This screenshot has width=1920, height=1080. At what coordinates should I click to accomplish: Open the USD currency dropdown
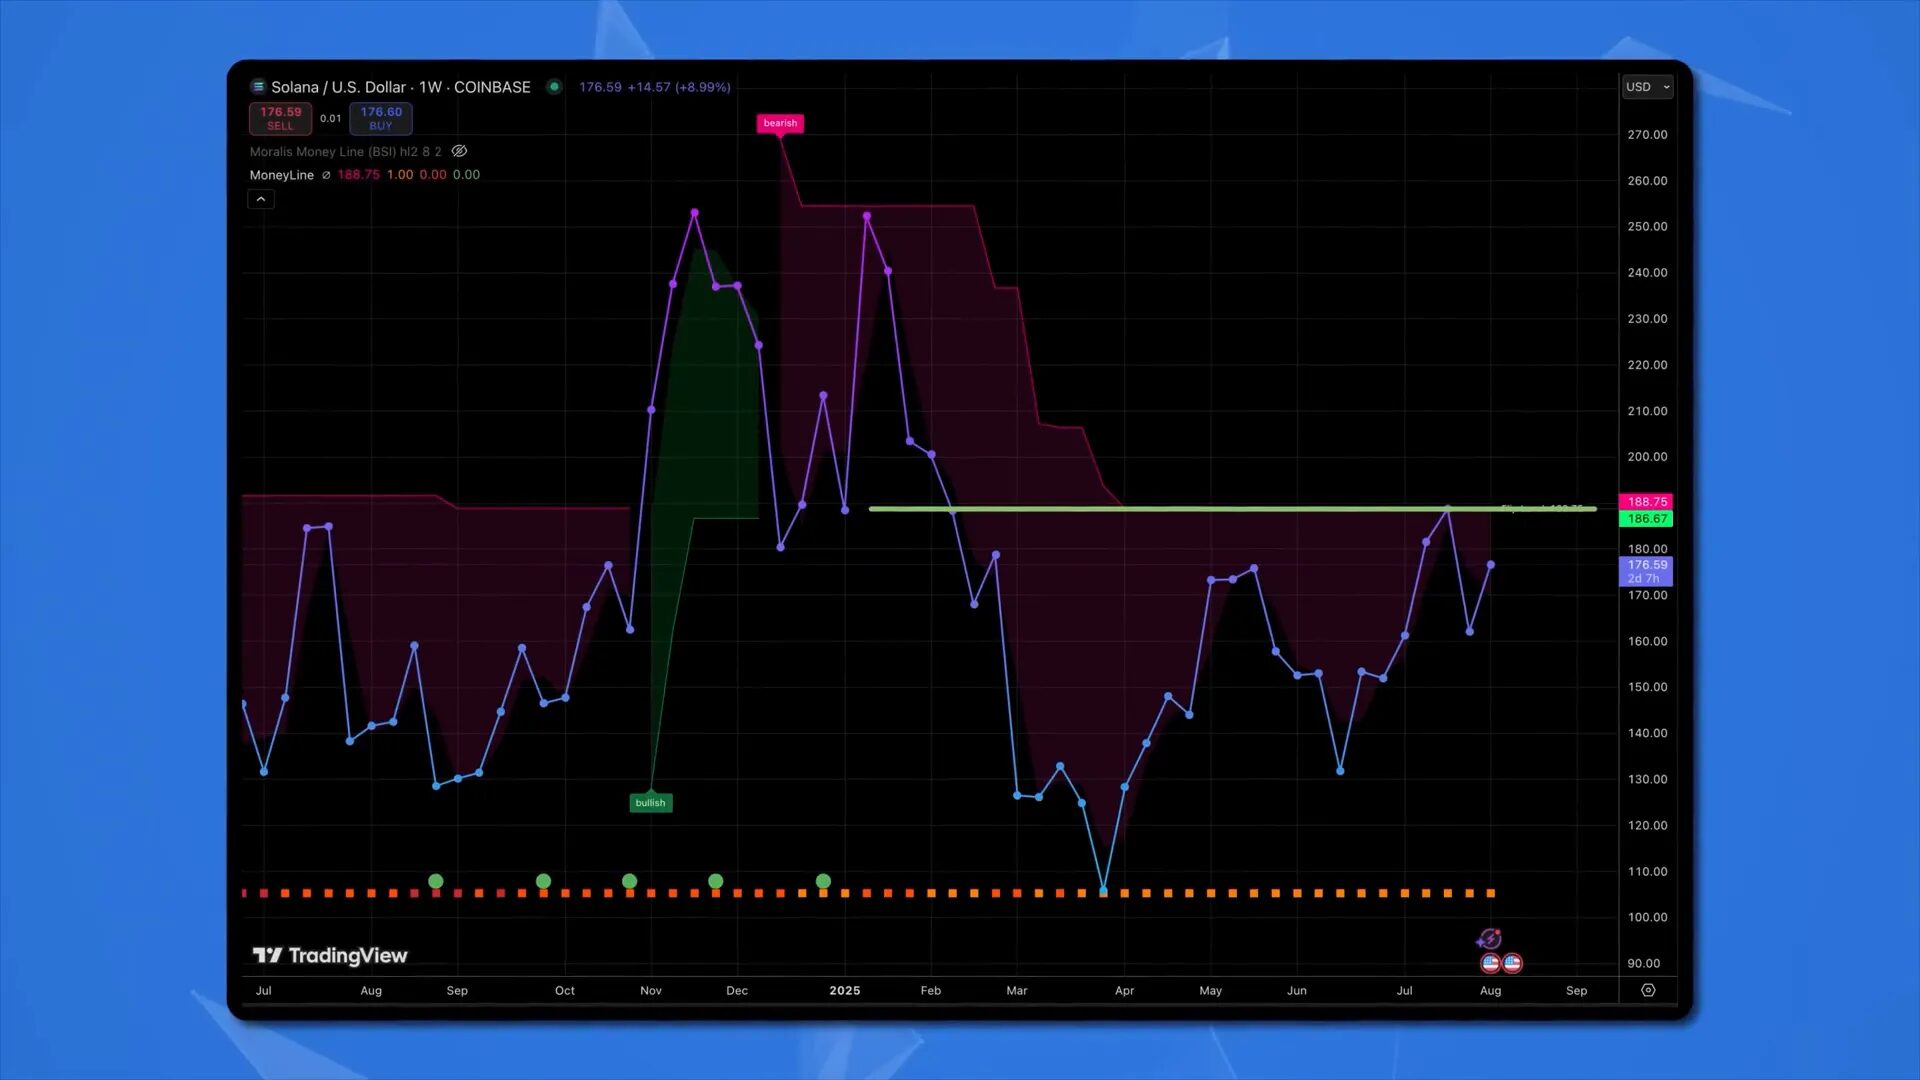1646,87
